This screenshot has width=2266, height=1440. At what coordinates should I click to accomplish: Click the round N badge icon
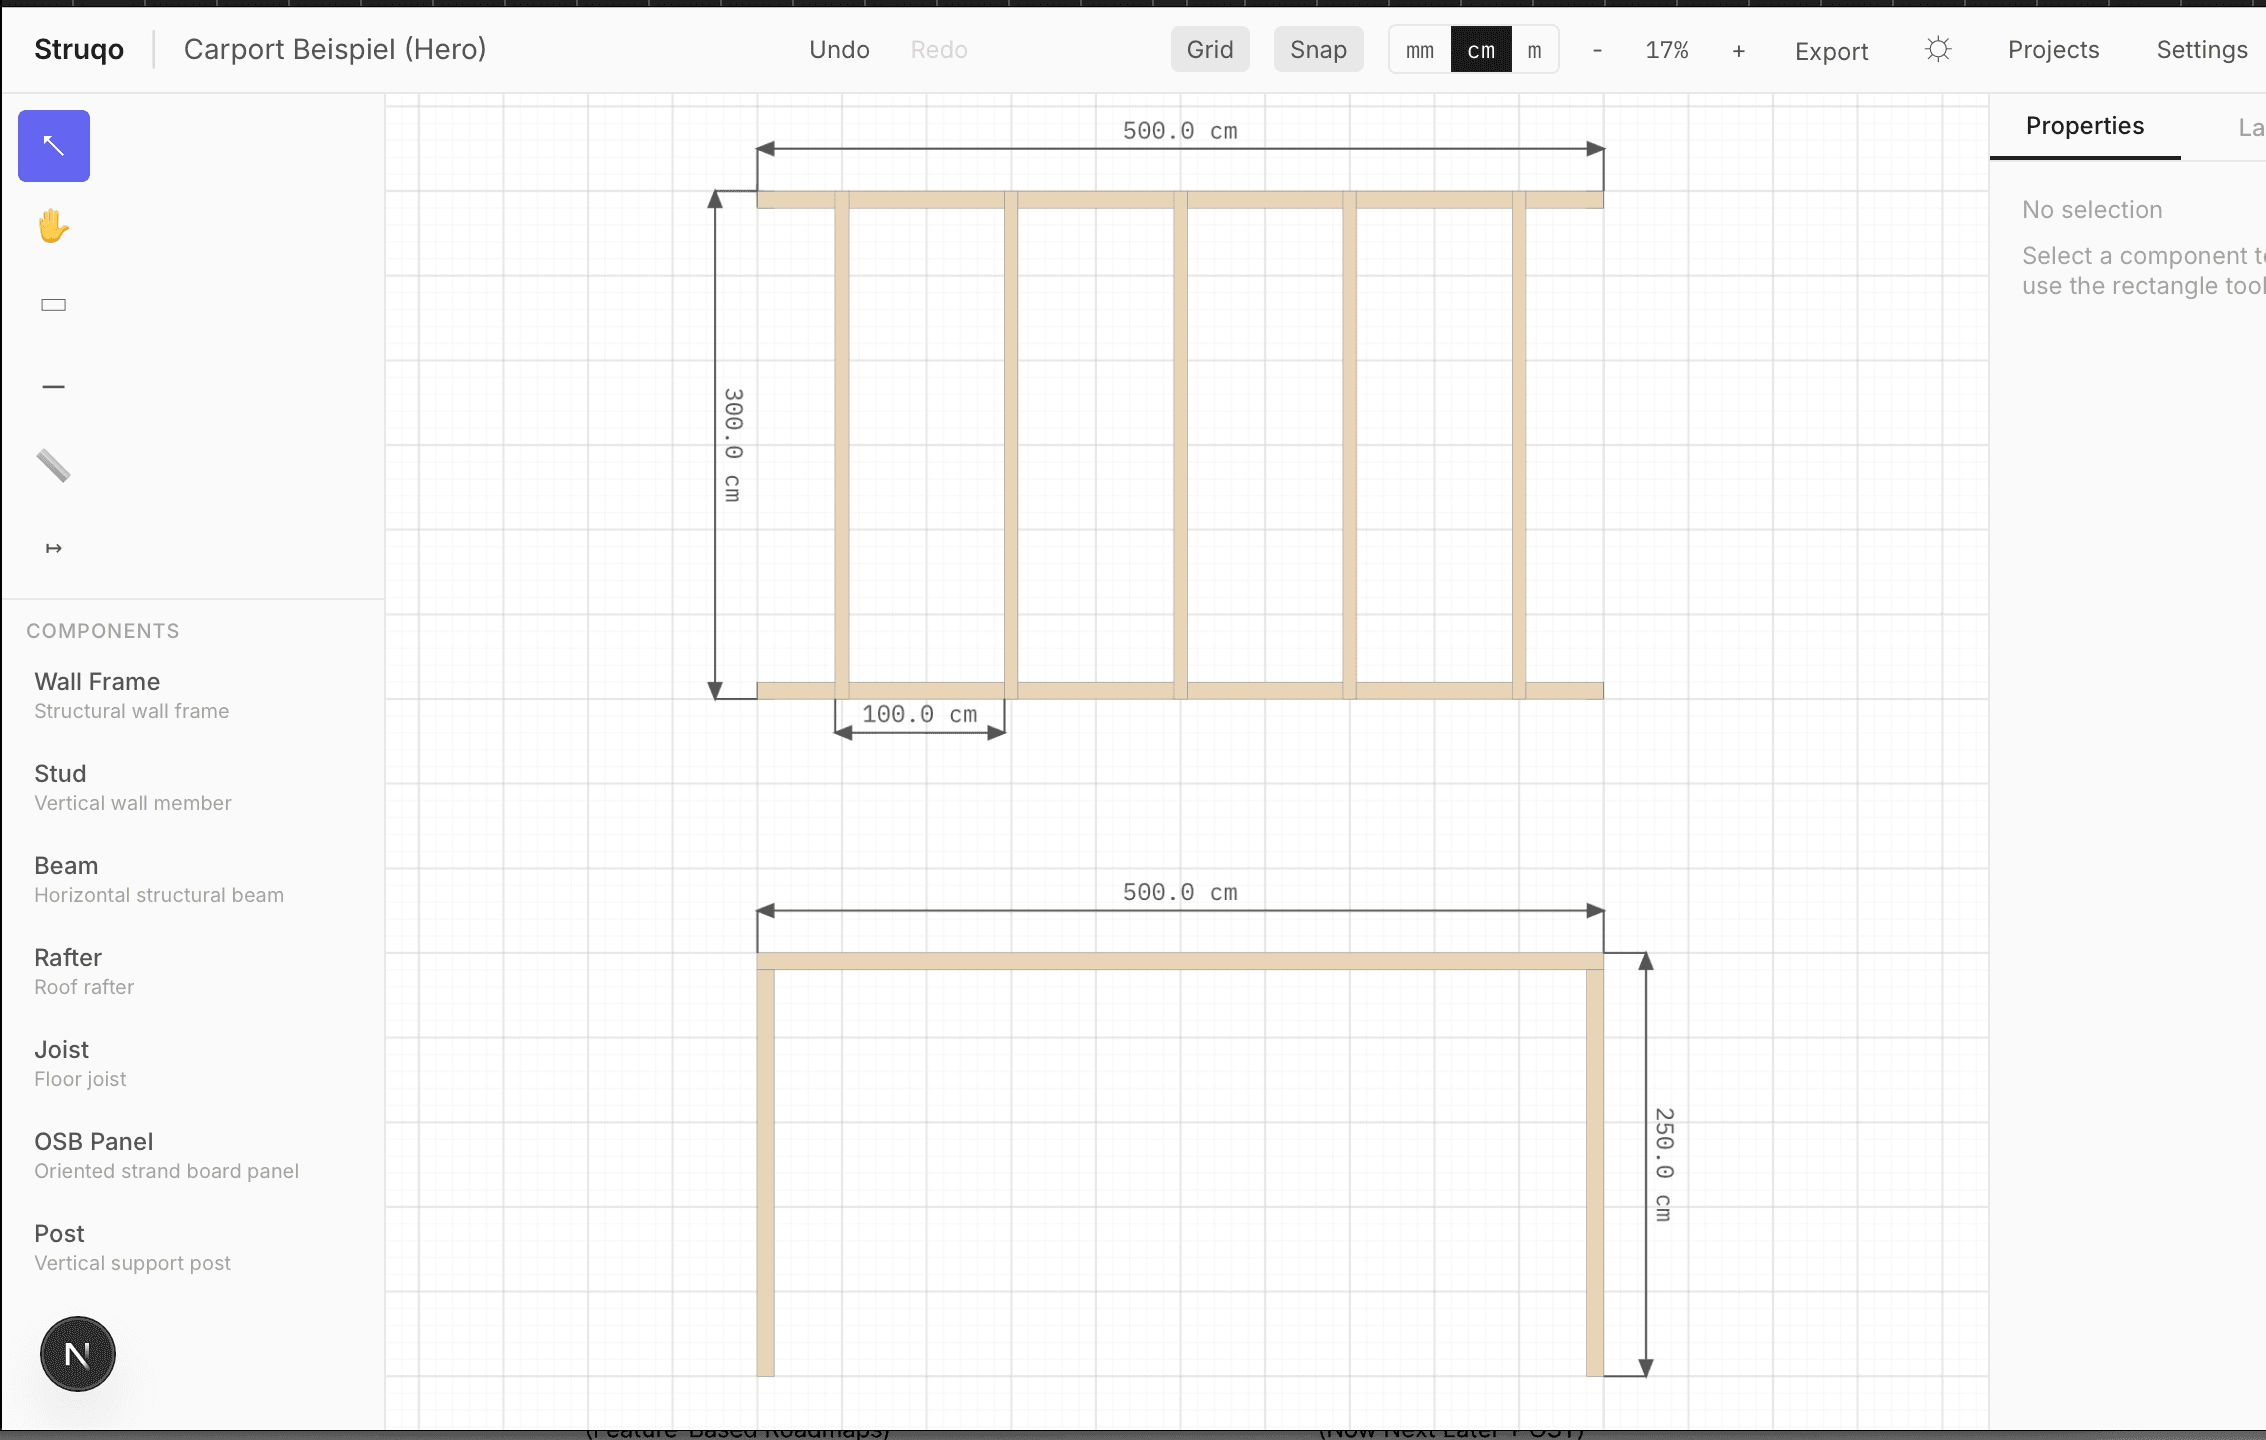pos(78,1354)
